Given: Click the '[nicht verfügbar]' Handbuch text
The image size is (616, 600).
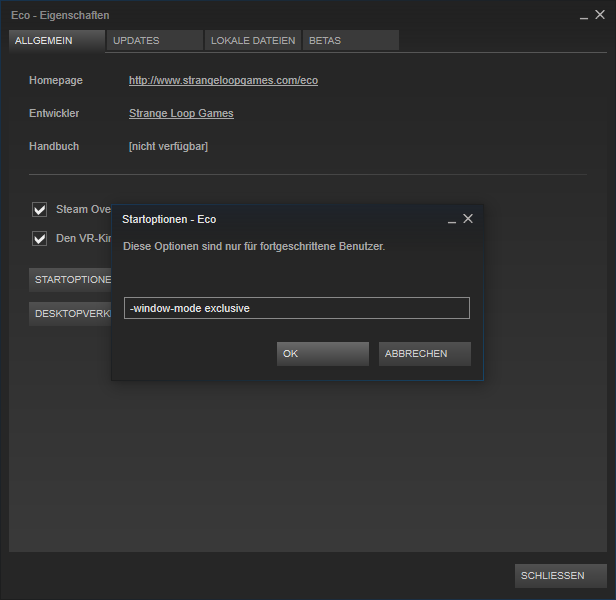Looking at the screenshot, I should pyautogui.click(x=168, y=147).
